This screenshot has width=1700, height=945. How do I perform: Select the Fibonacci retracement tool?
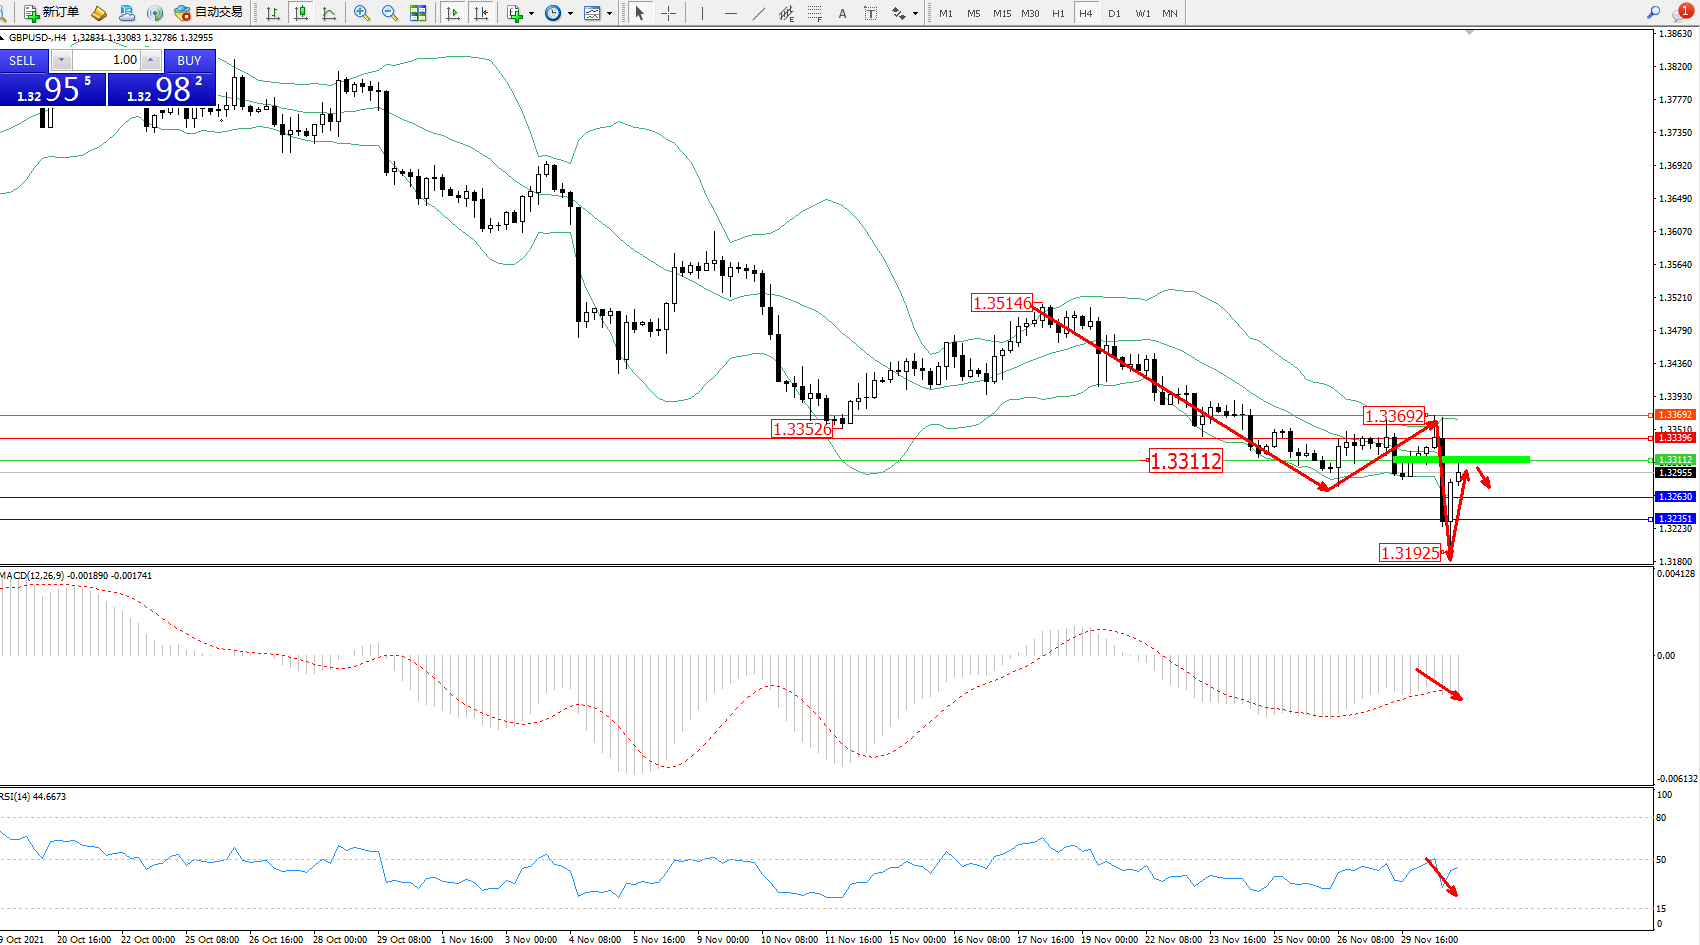[815, 13]
